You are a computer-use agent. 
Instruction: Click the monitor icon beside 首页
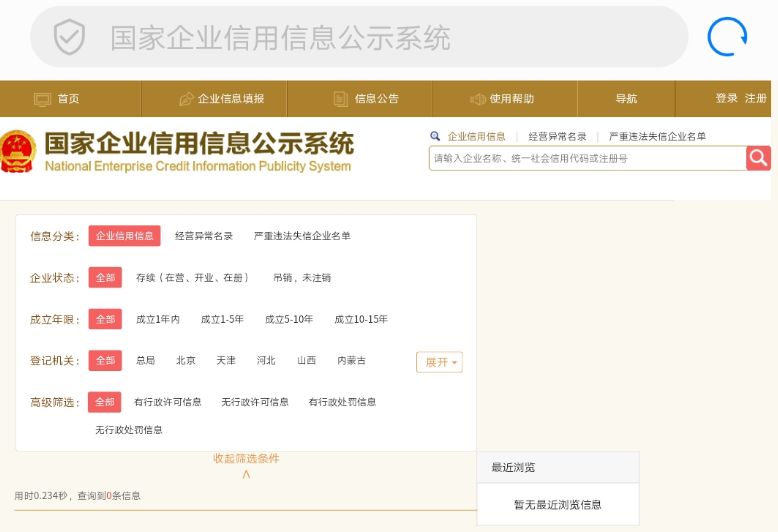click(42, 99)
